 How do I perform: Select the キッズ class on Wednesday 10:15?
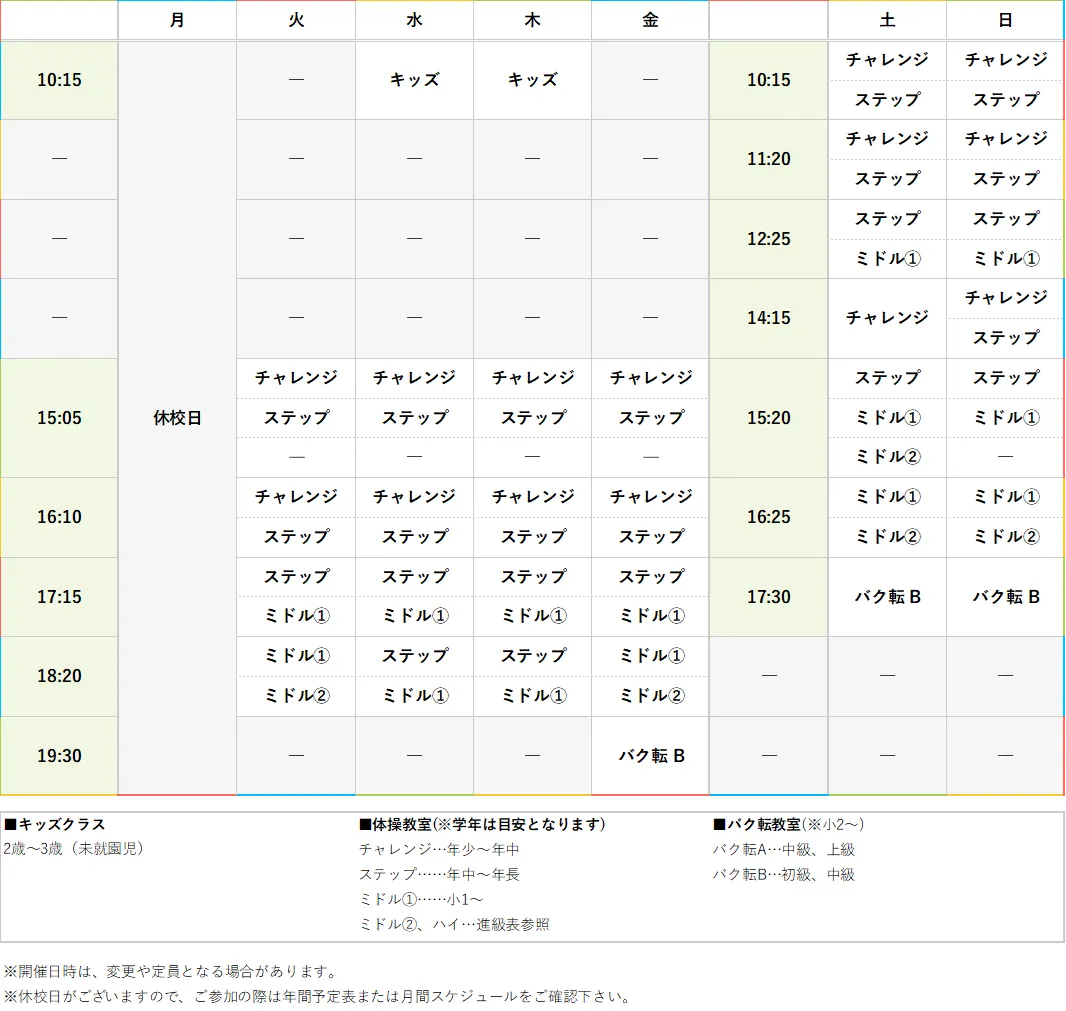pos(413,80)
